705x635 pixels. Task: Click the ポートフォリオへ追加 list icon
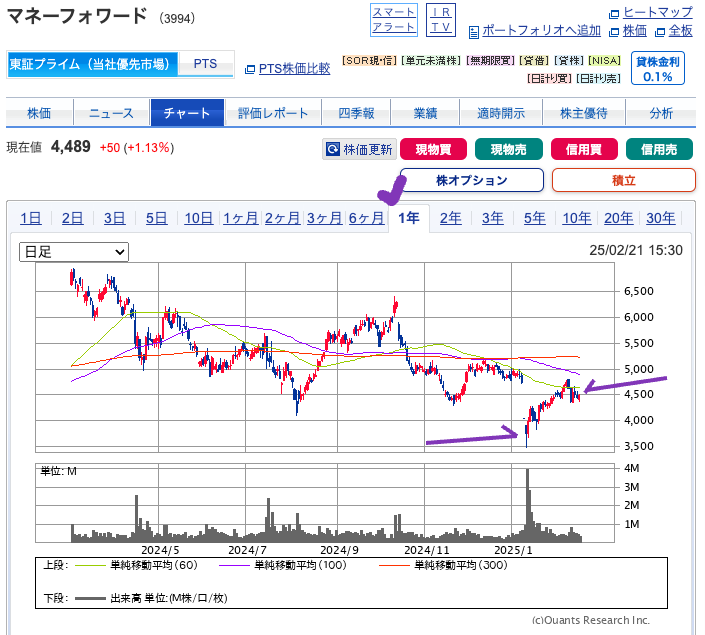pyautogui.click(x=473, y=32)
